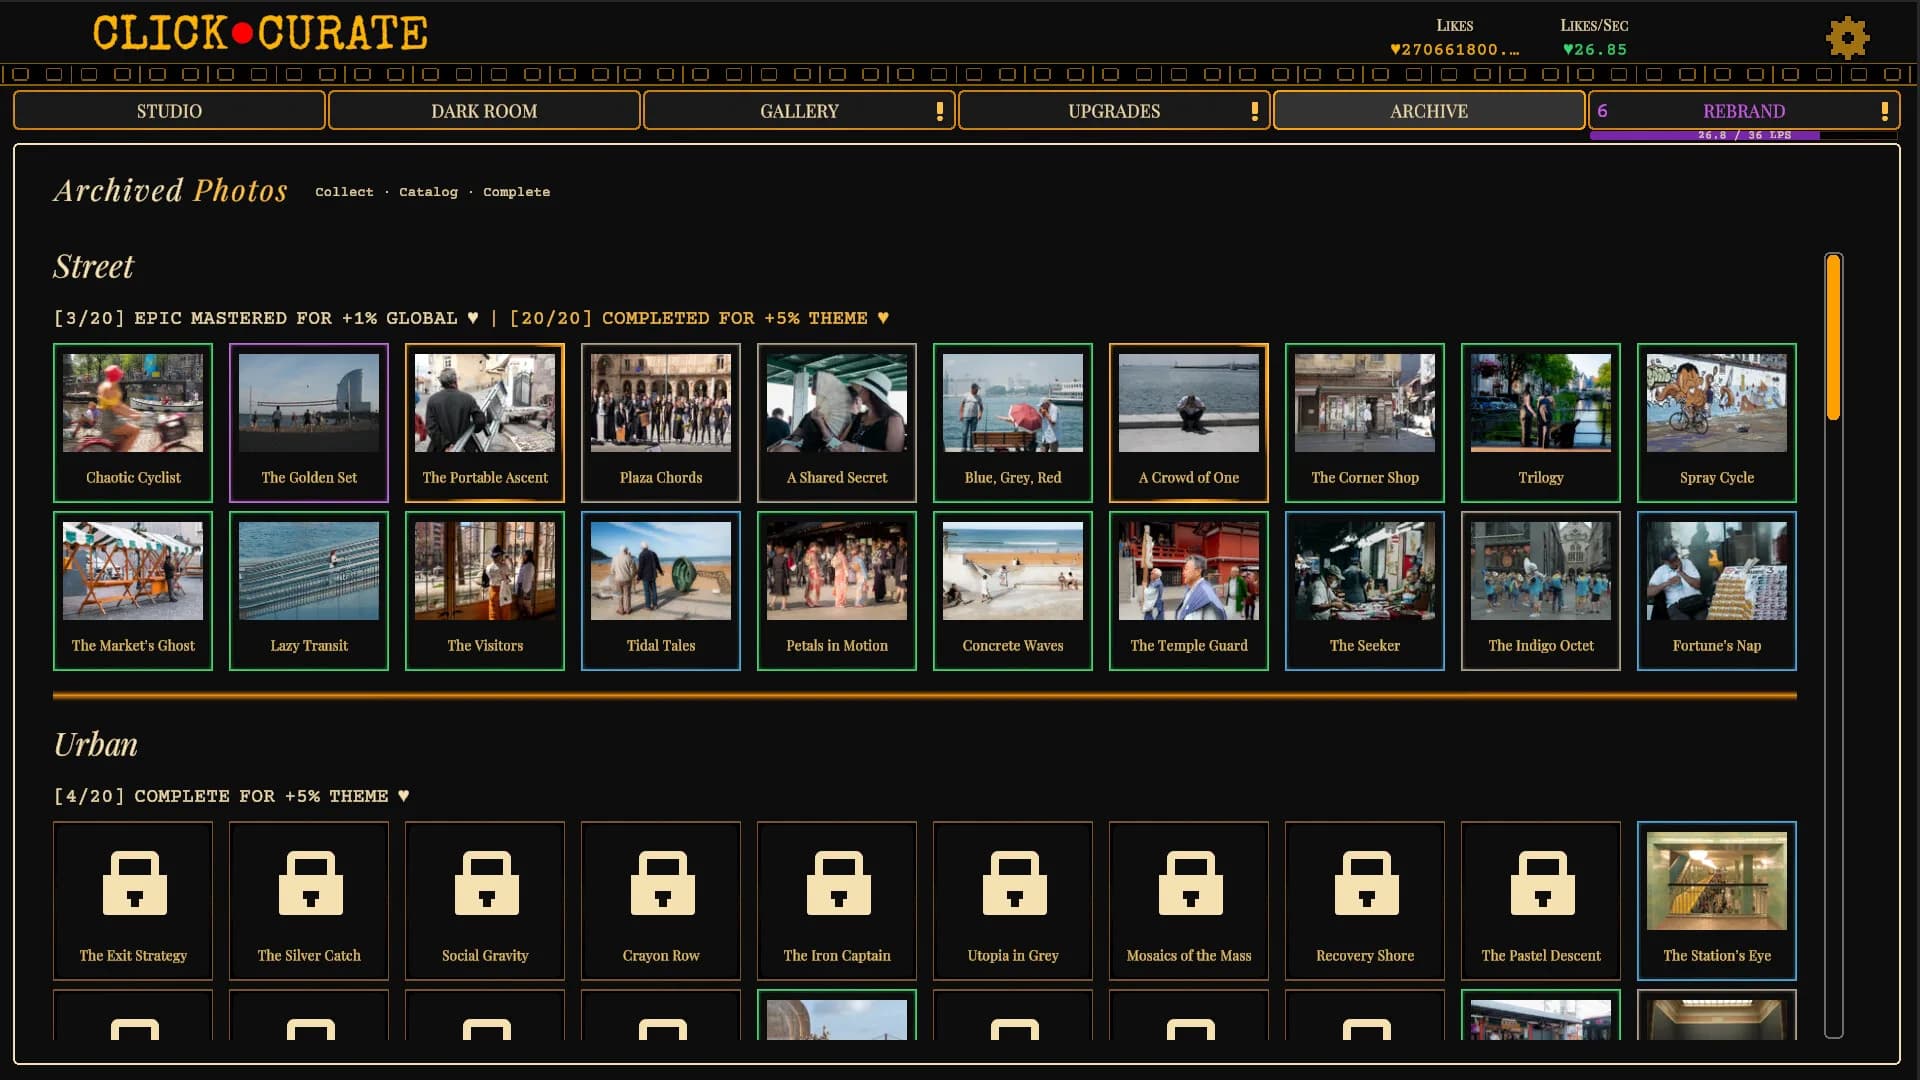Screen dimensions: 1920x1080
Task: Switch to the Studio tab
Action: click(169, 111)
